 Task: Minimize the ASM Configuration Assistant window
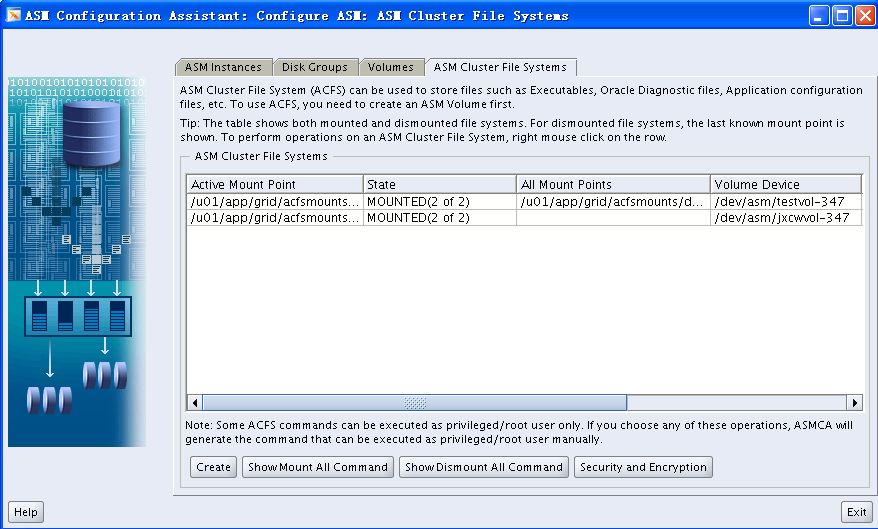(x=819, y=16)
